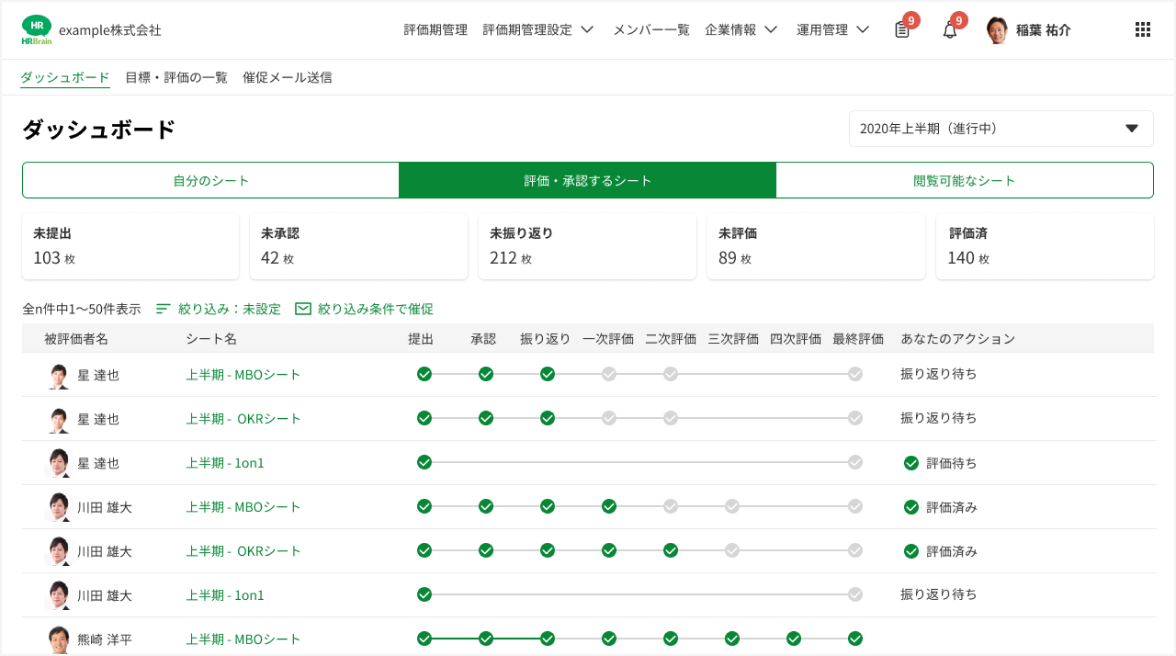The width and height of the screenshot is (1176, 656).
Task: Click the example株式会社 company name
Action: click(110, 30)
